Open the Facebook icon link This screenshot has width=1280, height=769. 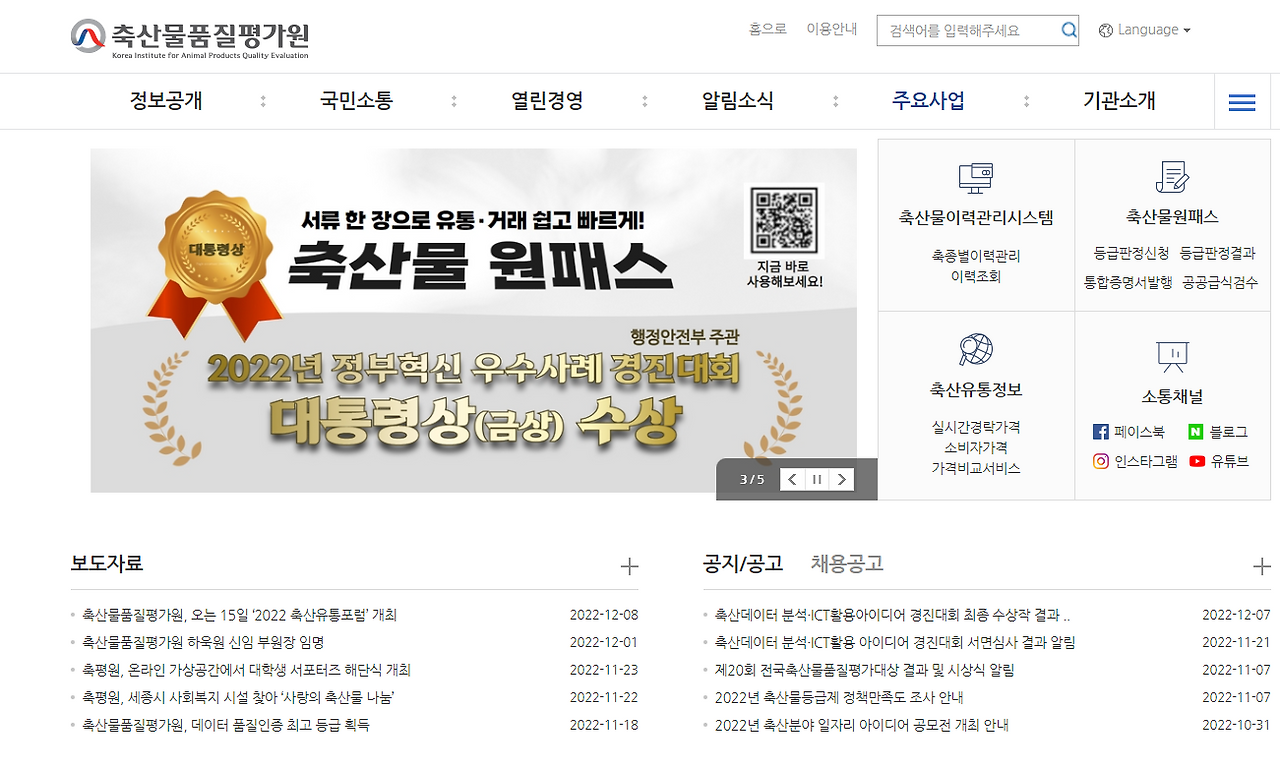tap(1101, 432)
